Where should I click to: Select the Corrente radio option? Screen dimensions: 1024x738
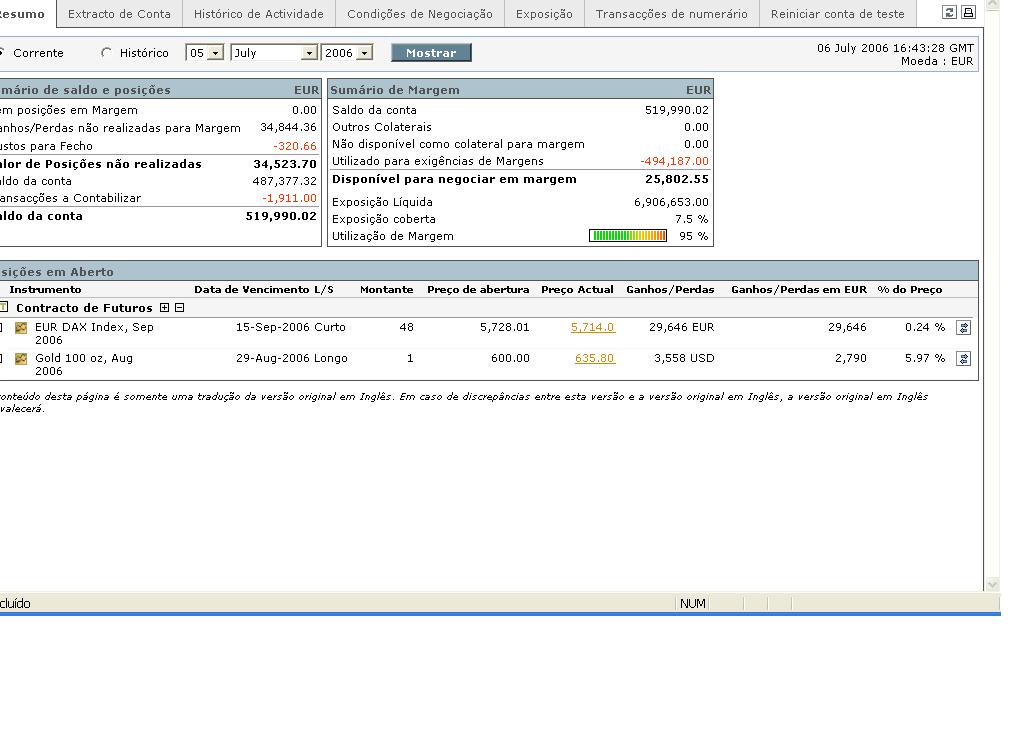click(2, 53)
